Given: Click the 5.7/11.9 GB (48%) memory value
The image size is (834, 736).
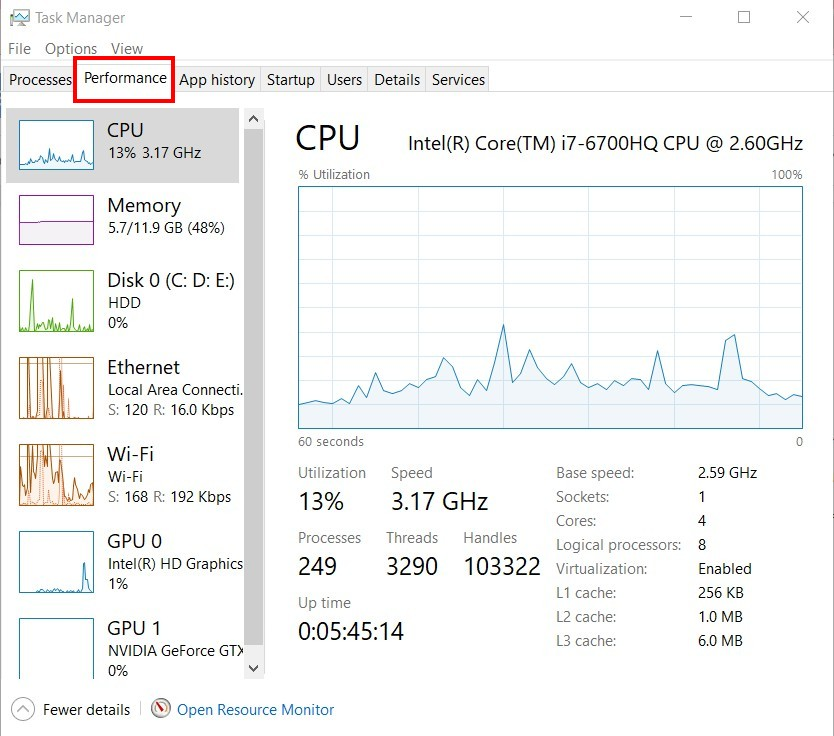Looking at the screenshot, I should pos(166,228).
